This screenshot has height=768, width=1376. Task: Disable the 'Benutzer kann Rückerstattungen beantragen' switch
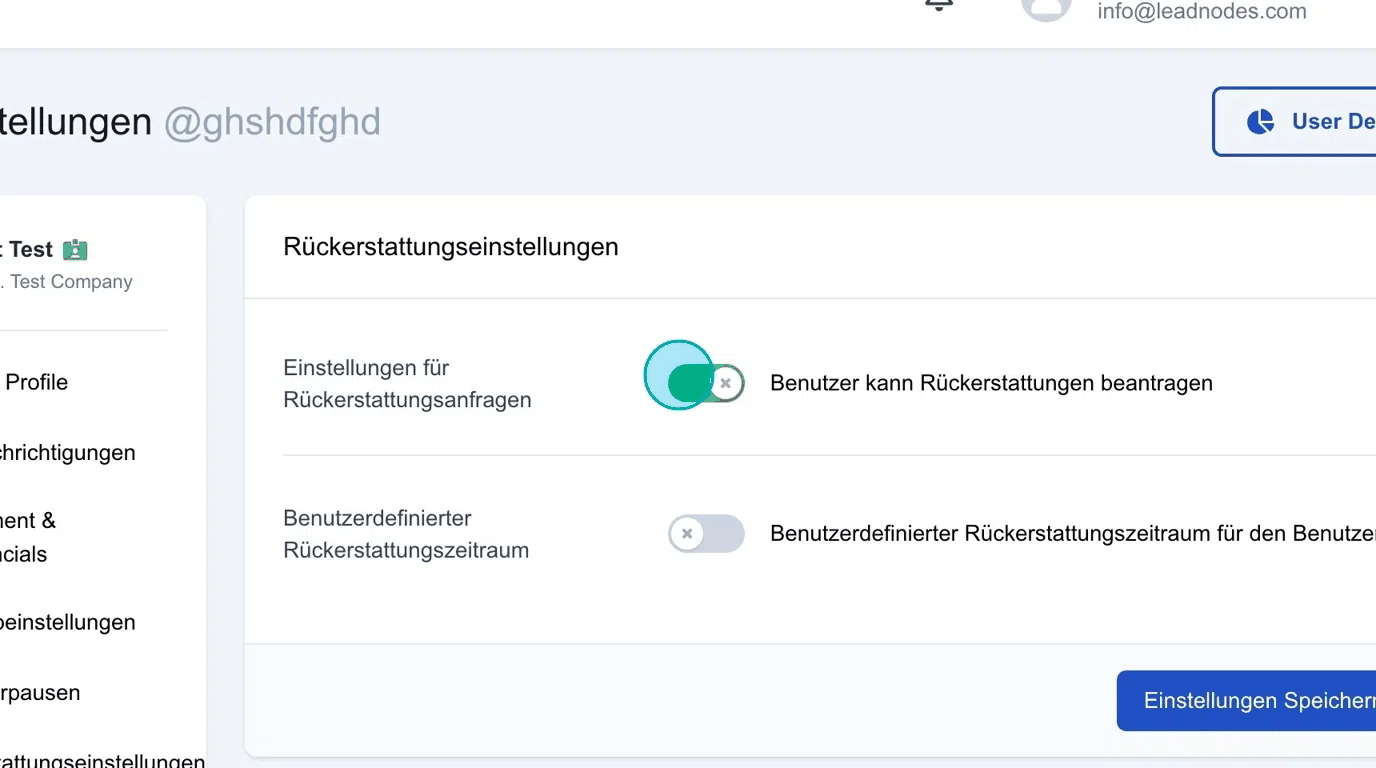(706, 383)
